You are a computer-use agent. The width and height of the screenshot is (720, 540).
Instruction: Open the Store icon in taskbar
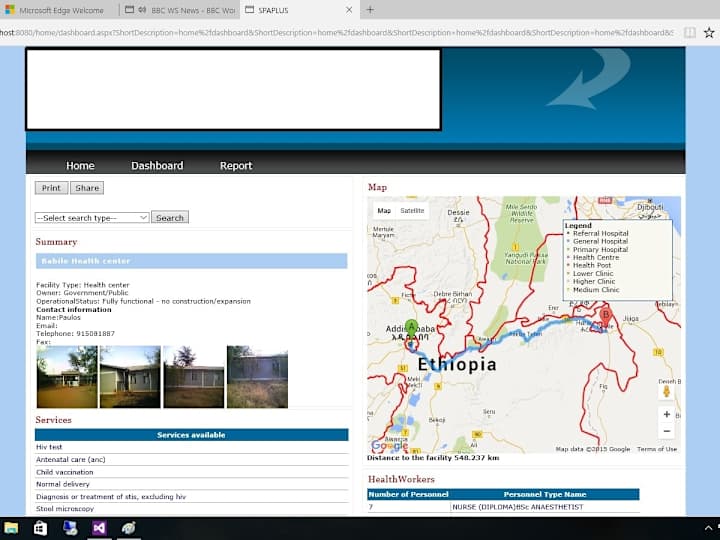click(40, 528)
